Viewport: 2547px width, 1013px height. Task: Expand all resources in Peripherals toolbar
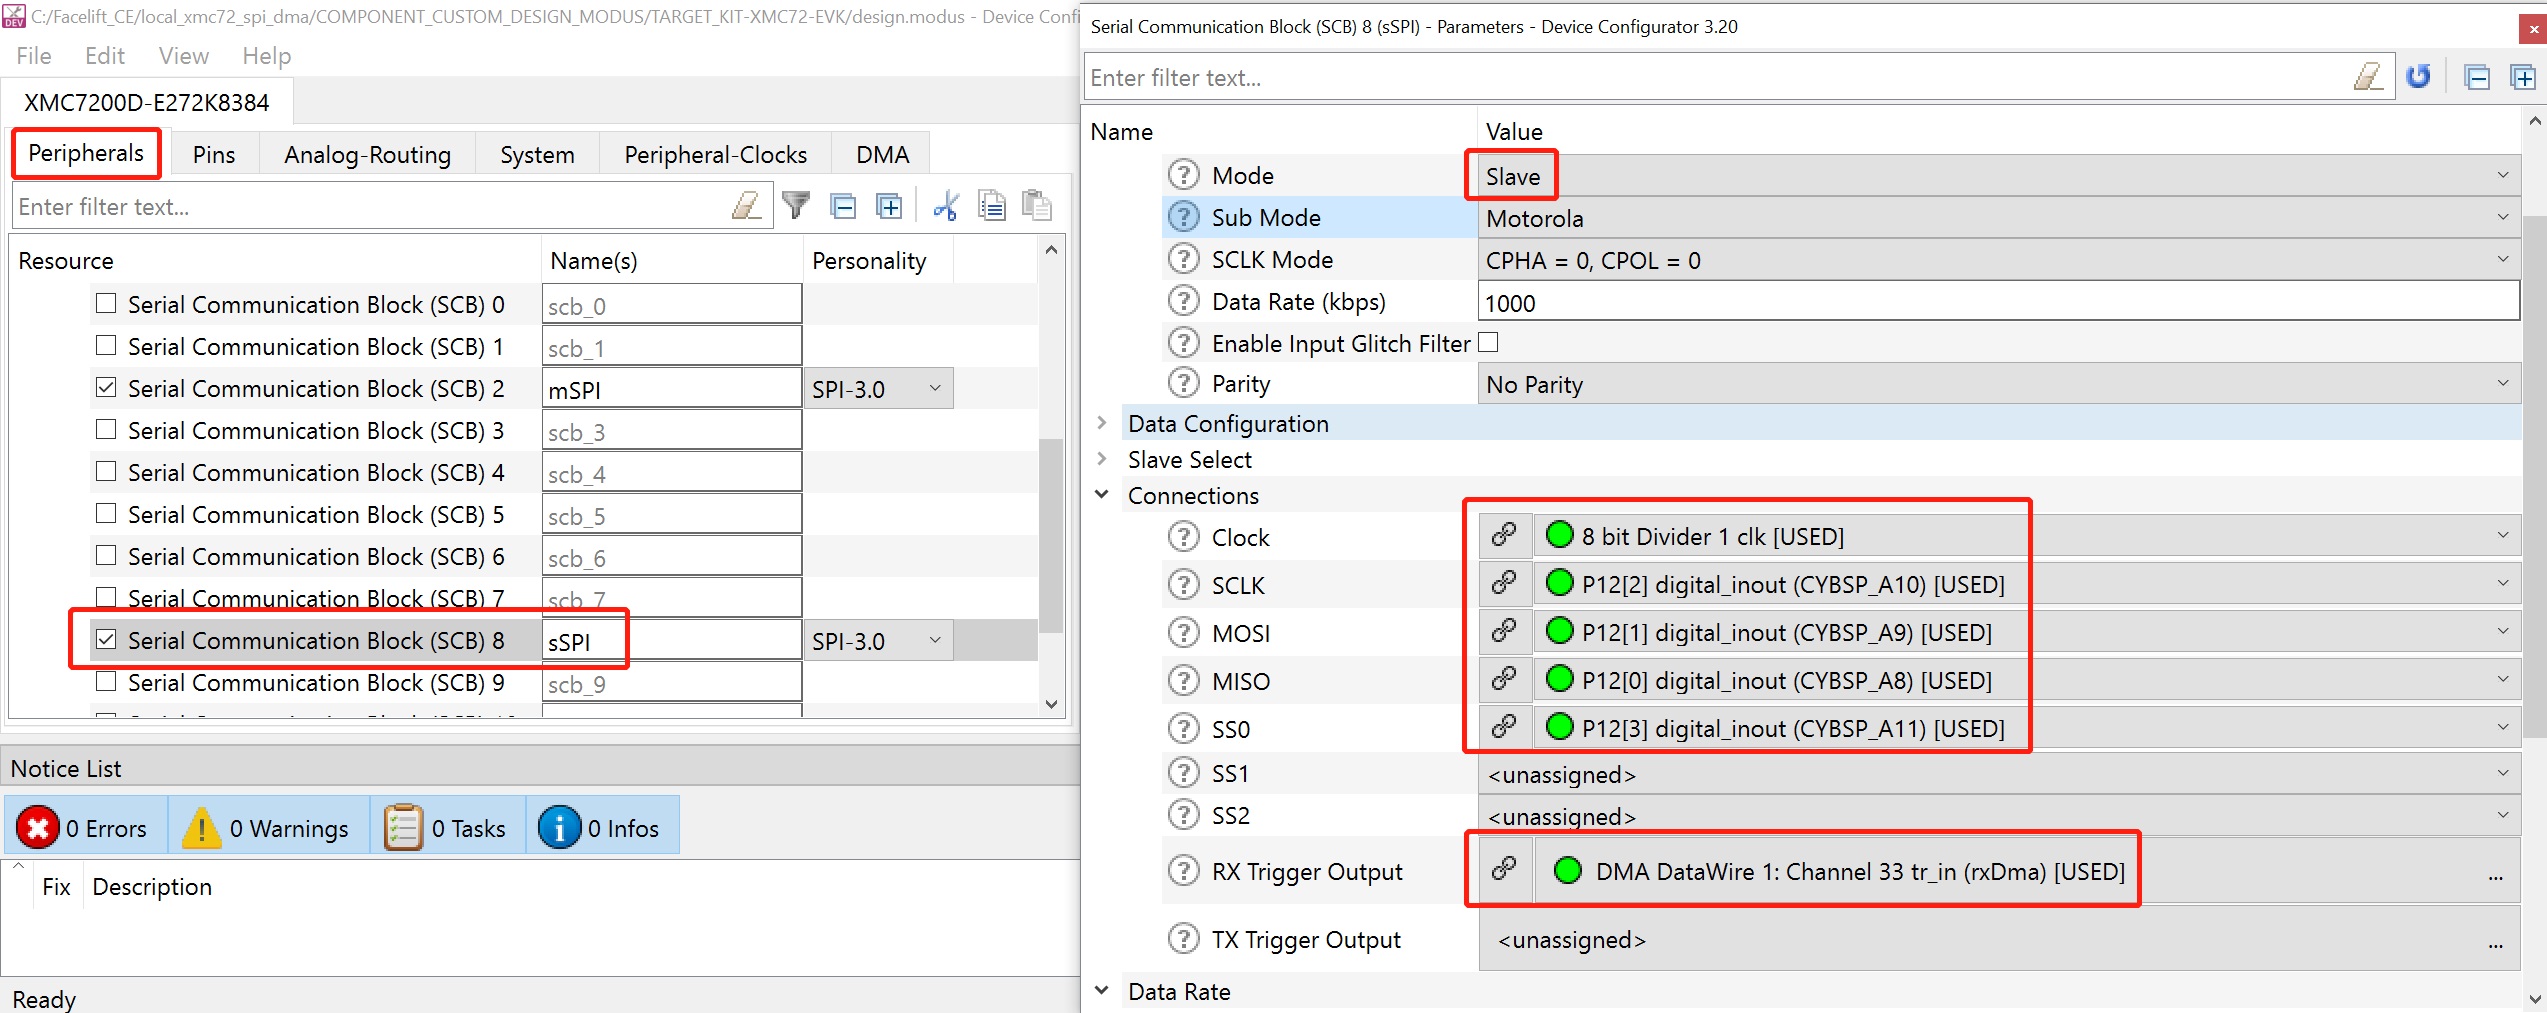[x=889, y=207]
